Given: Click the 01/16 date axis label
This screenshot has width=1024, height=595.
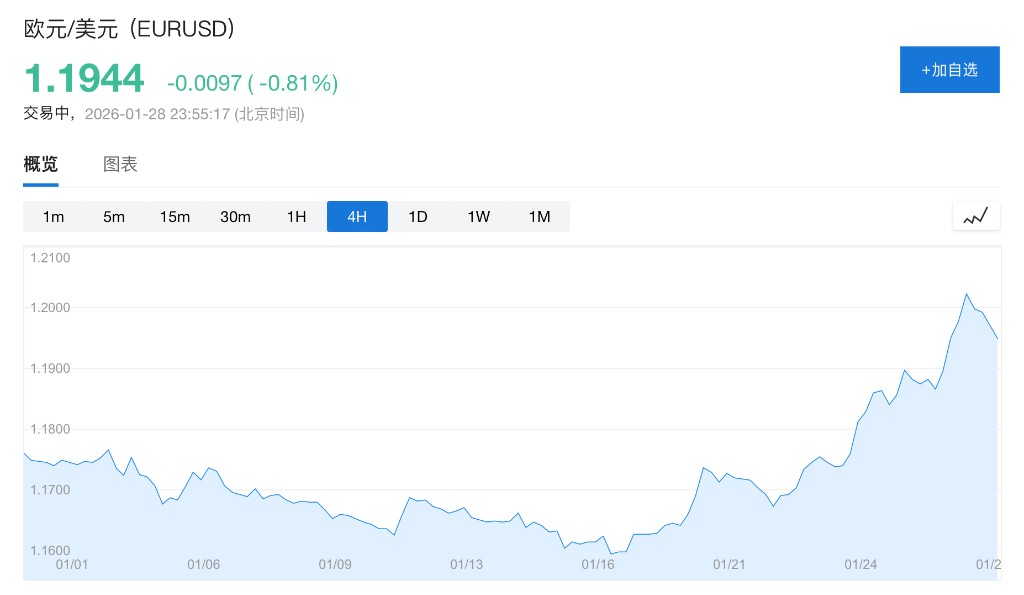Looking at the screenshot, I should tap(598, 564).
